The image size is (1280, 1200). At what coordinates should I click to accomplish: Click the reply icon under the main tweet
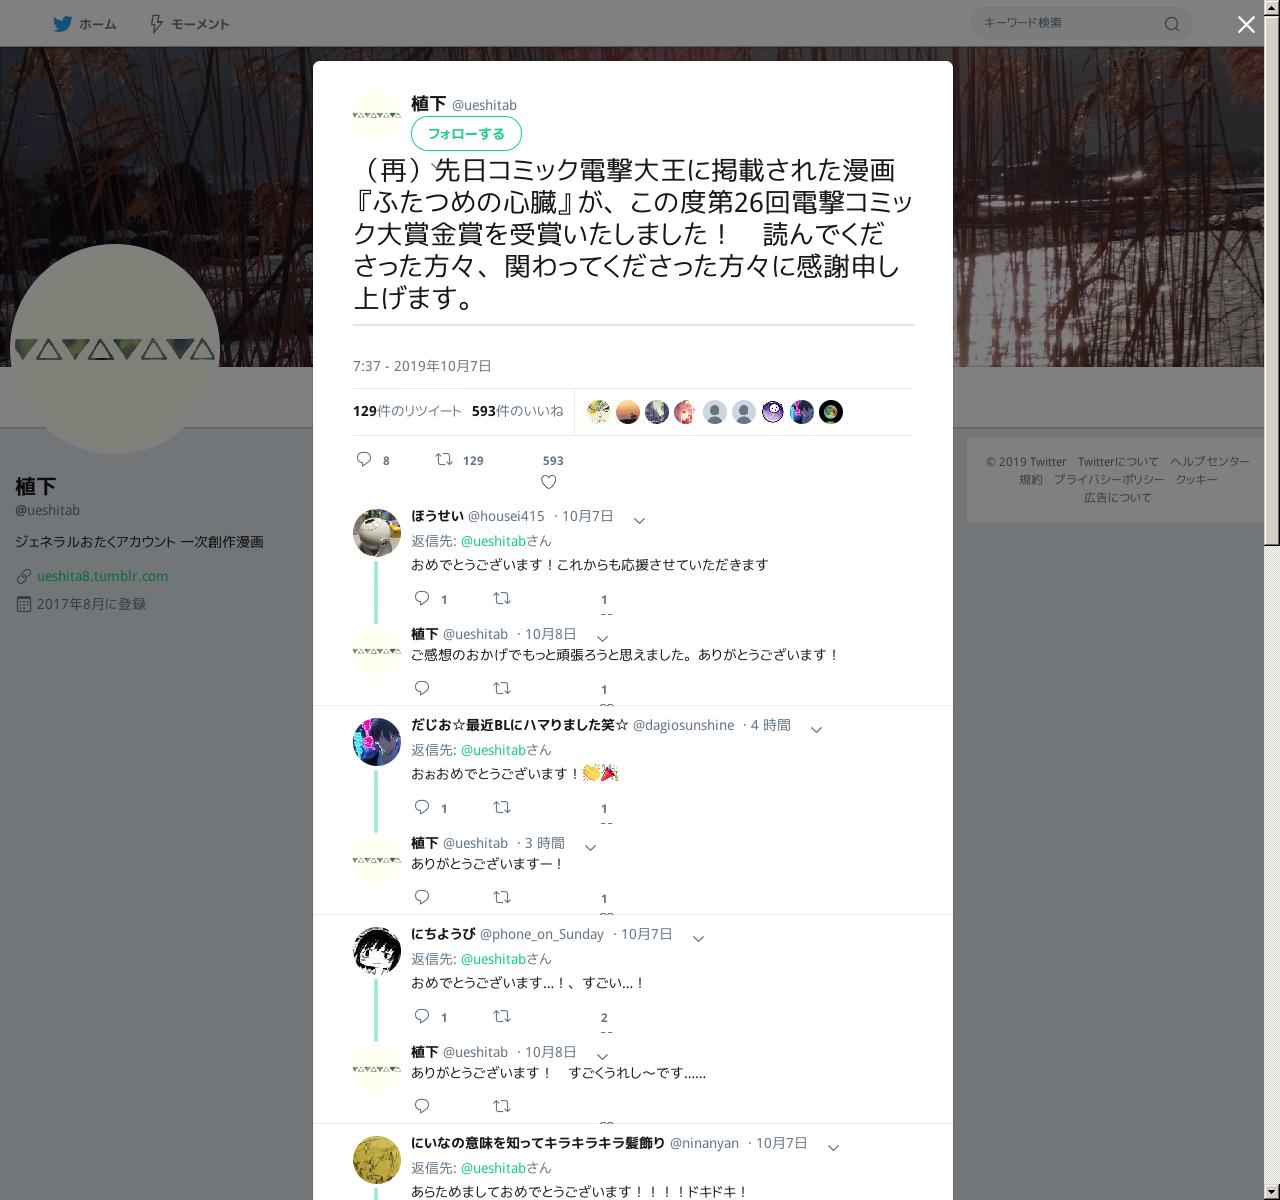point(364,459)
